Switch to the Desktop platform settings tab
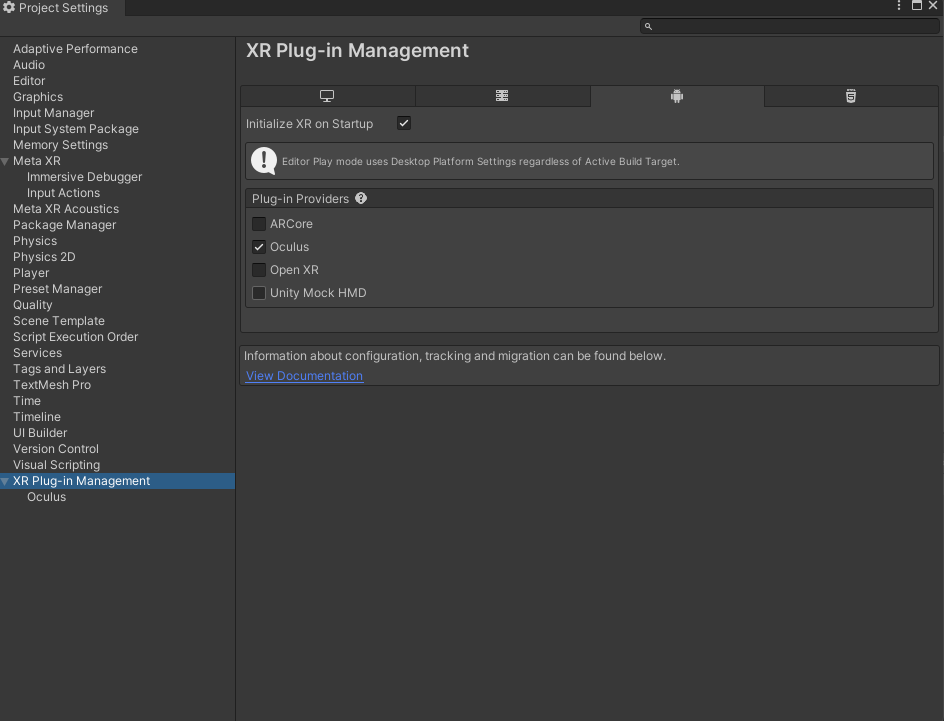Image resolution: width=944 pixels, height=721 pixels. click(327, 96)
